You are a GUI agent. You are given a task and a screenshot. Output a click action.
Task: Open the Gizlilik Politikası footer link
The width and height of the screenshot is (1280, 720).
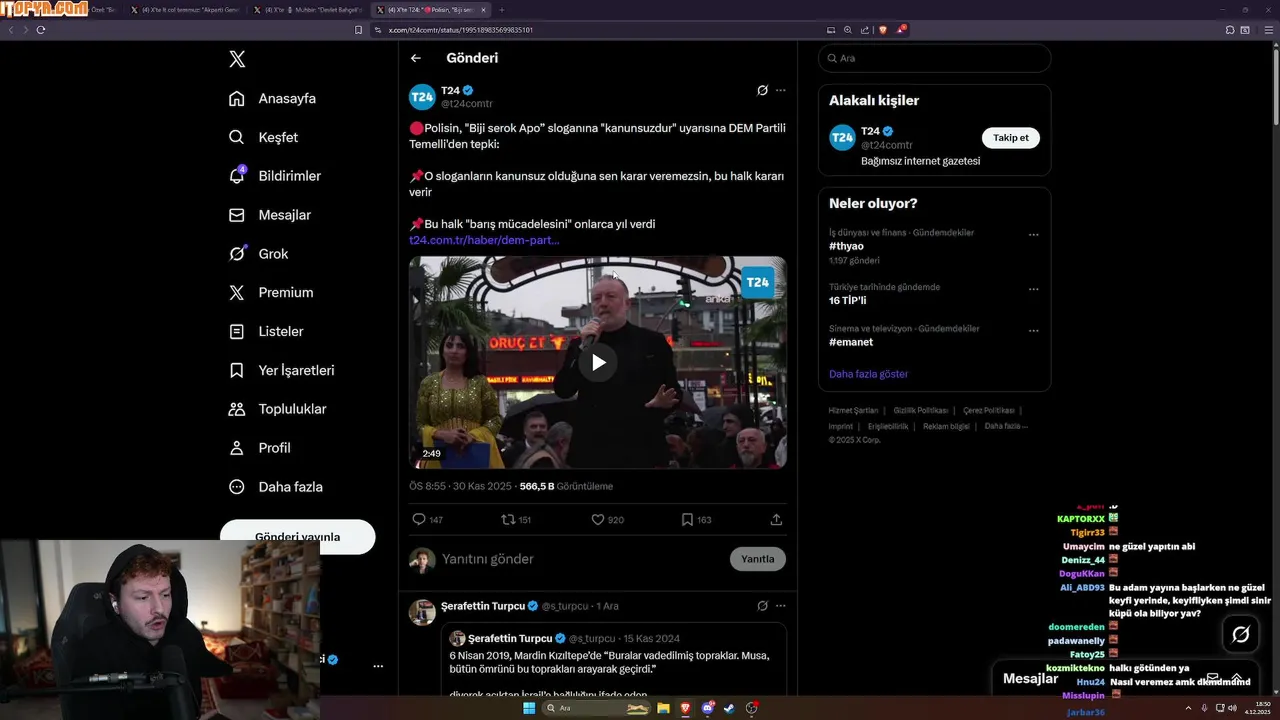coord(921,411)
